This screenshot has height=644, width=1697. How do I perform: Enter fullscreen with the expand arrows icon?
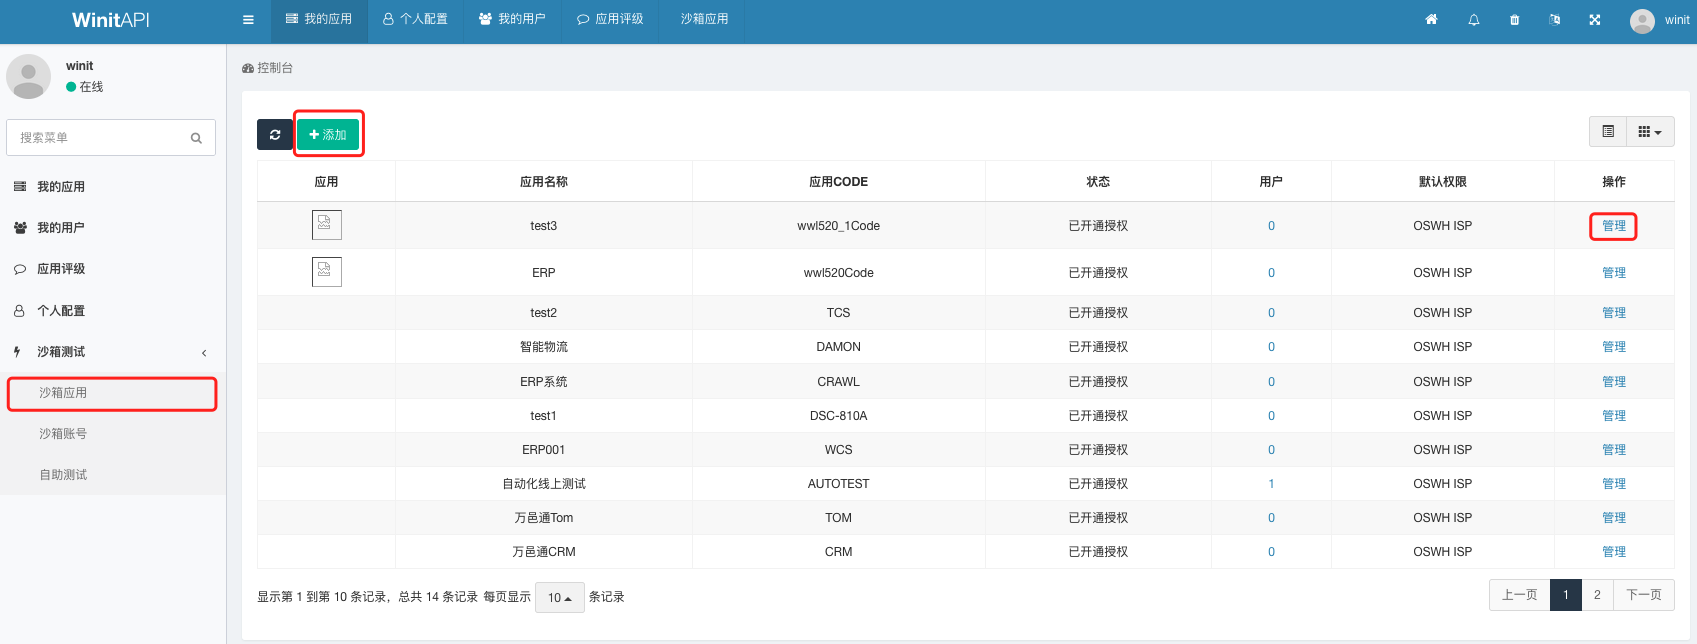1595,20
